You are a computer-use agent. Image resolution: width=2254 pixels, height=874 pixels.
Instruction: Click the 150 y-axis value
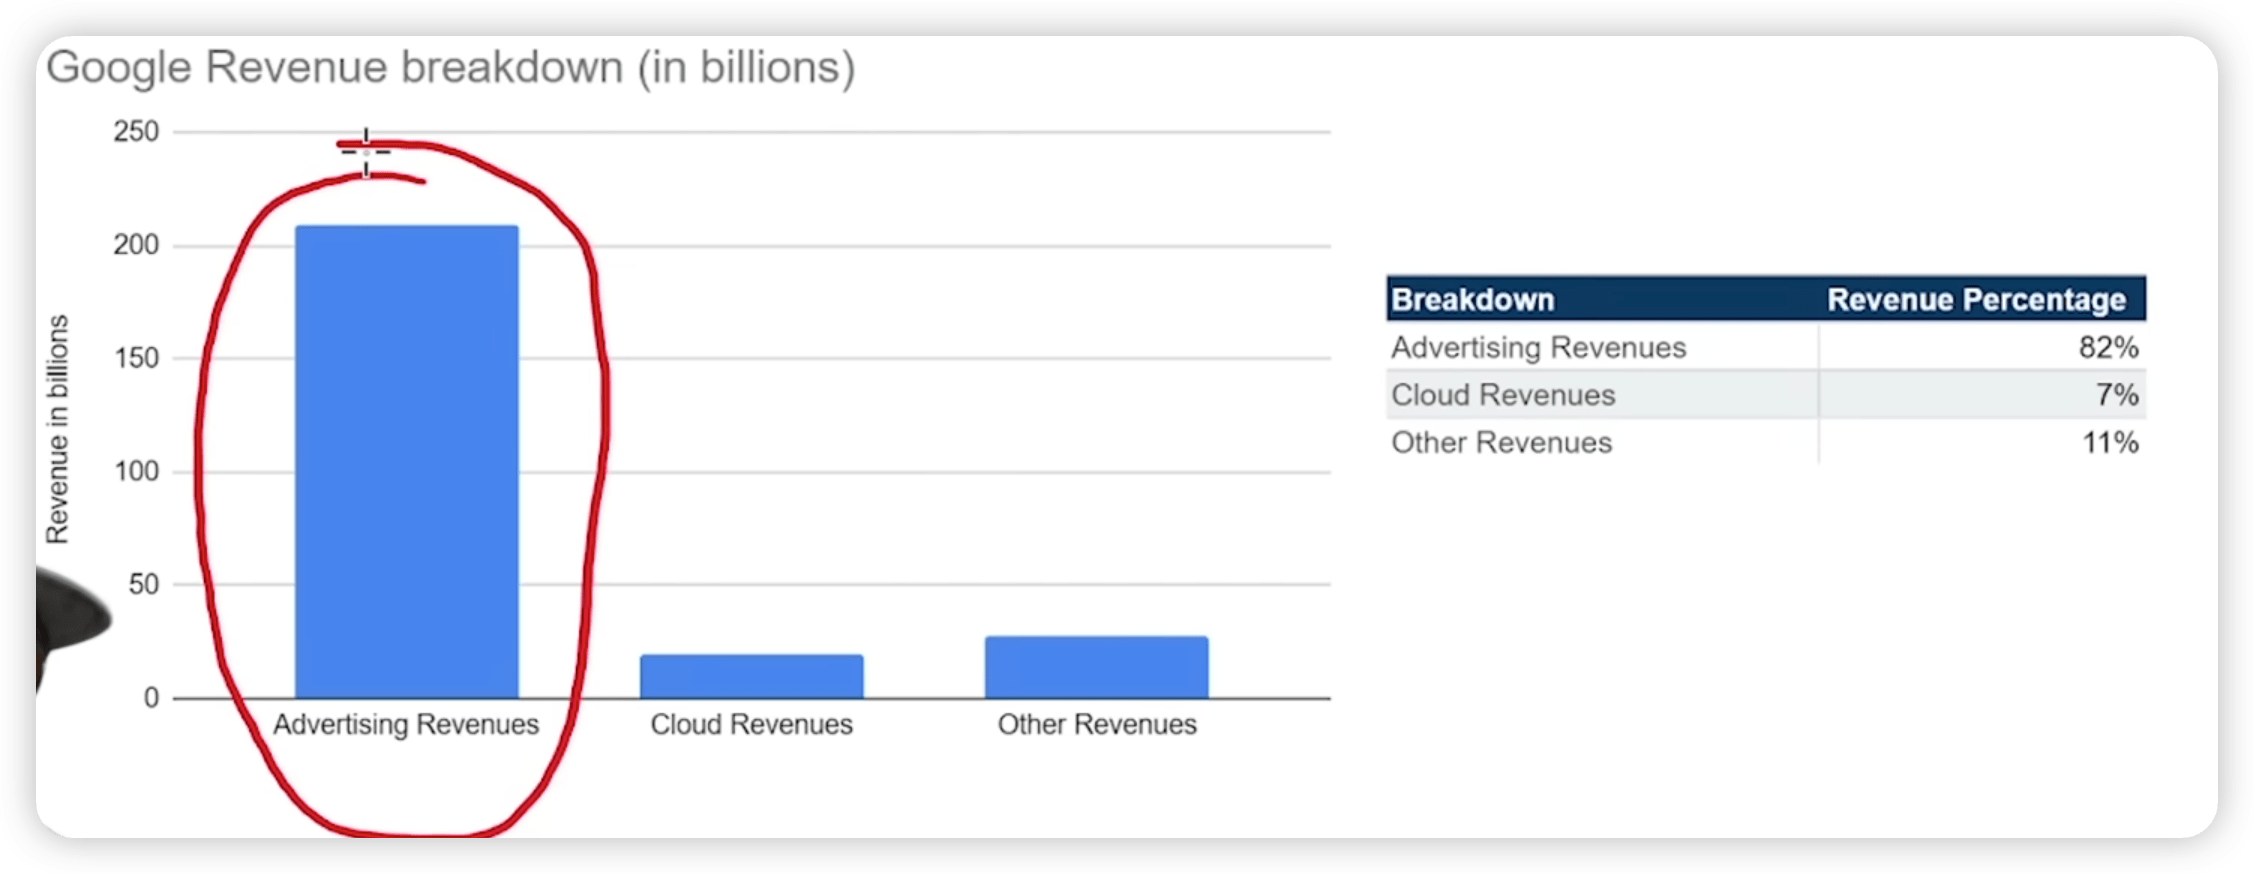click(x=136, y=358)
